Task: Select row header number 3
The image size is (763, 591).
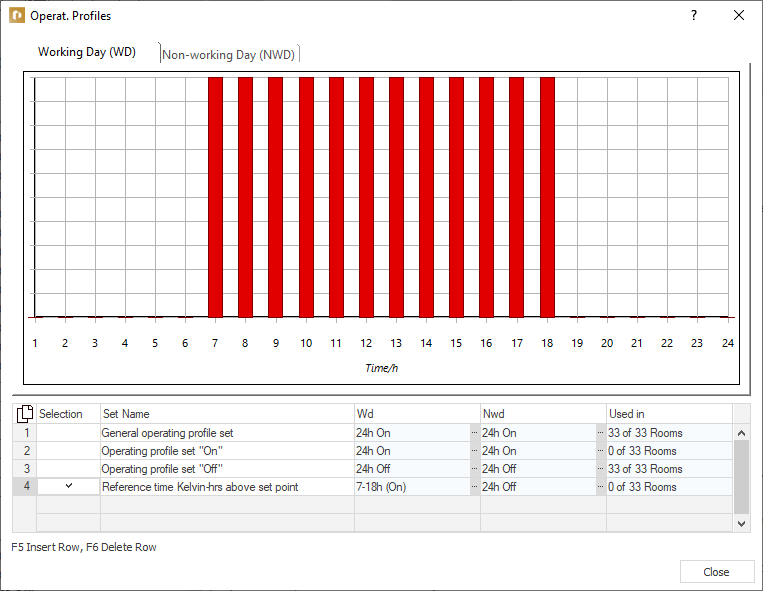Action: coord(25,468)
